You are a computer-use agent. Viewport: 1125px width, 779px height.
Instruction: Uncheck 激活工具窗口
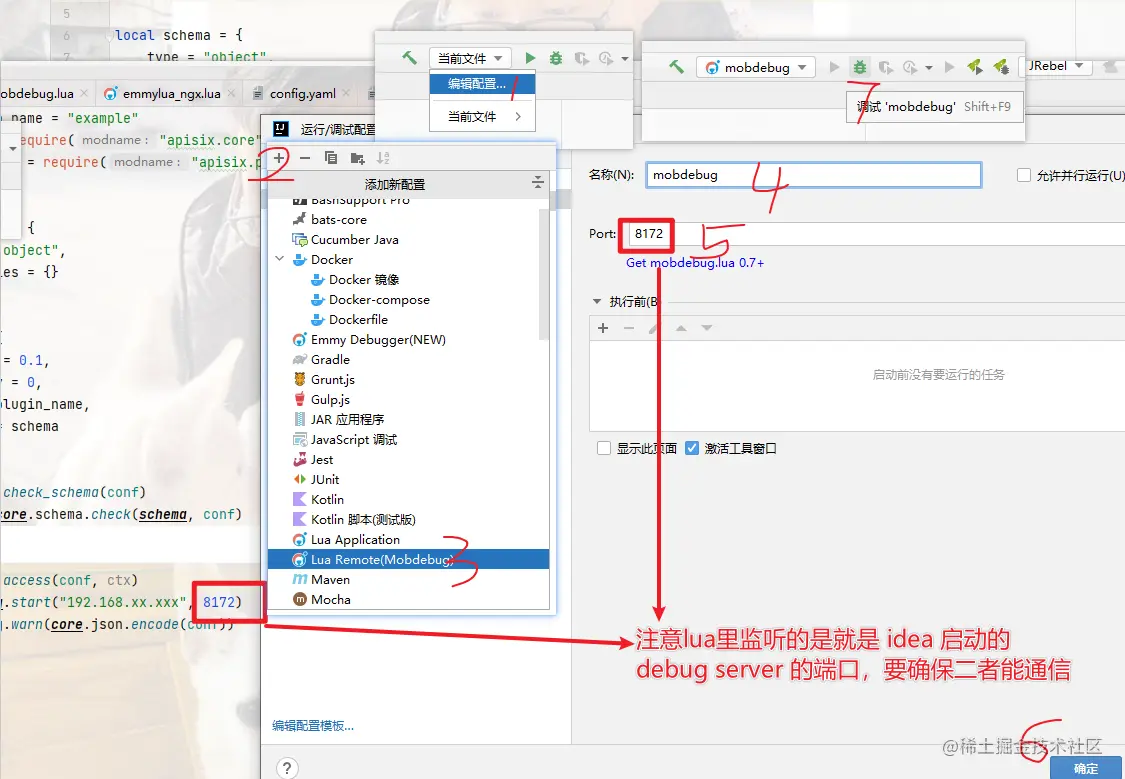coord(692,447)
